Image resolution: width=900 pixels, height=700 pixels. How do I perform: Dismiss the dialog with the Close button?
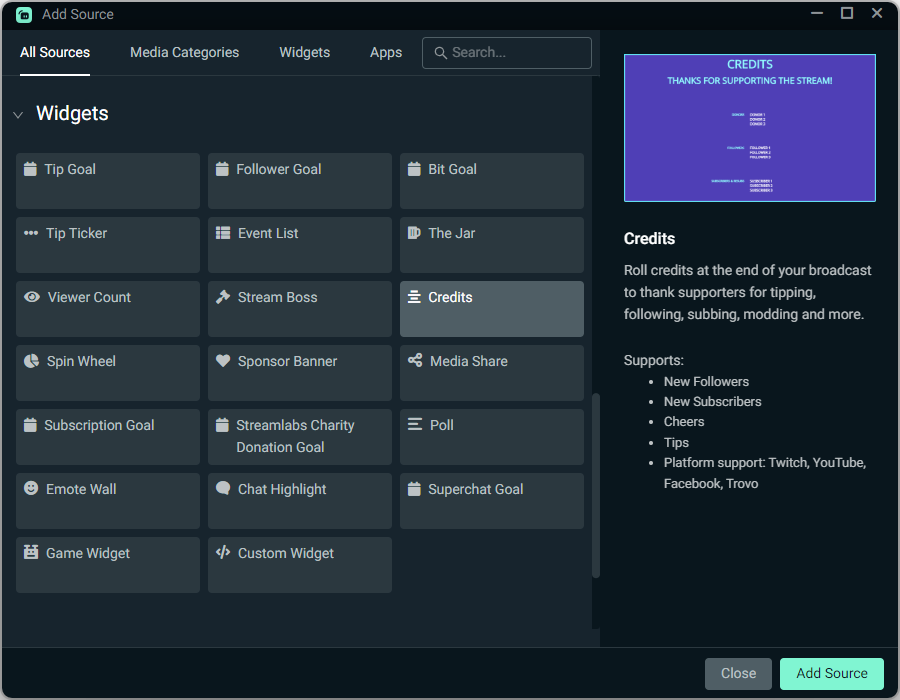[x=738, y=673]
